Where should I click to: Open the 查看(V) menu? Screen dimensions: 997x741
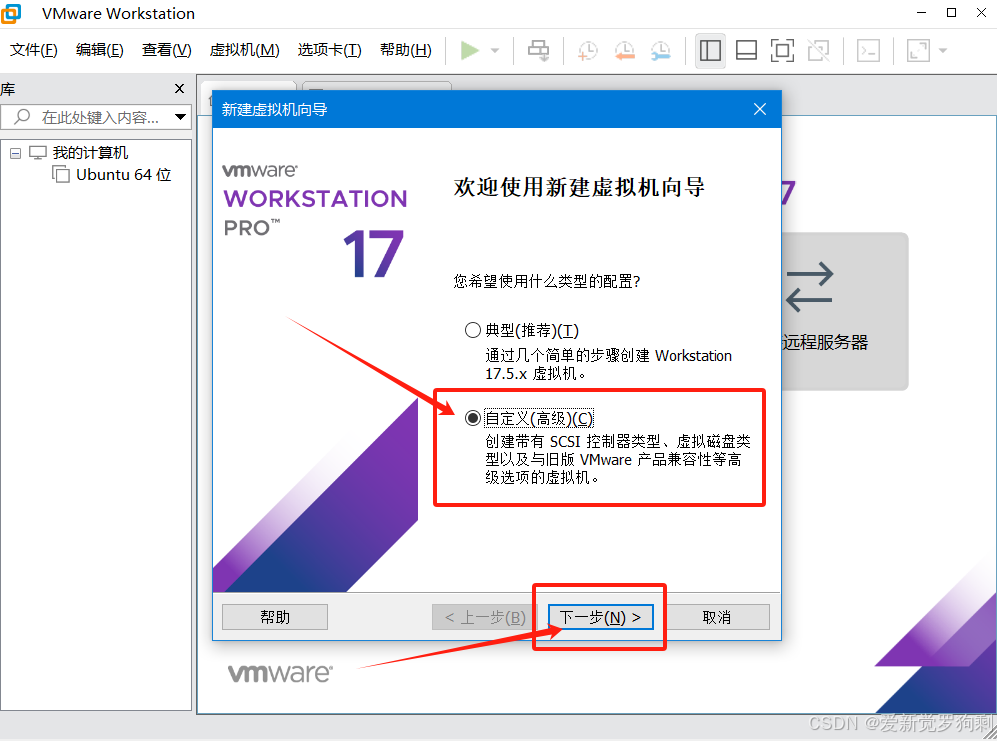click(x=166, y=50)
